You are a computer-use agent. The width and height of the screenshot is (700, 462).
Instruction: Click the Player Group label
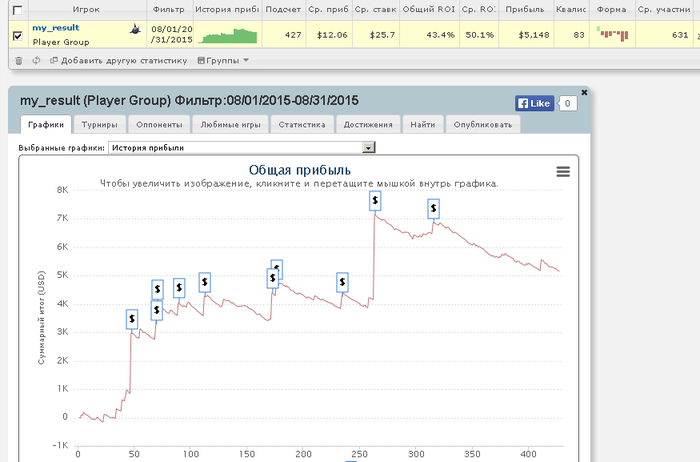[61, 42]
